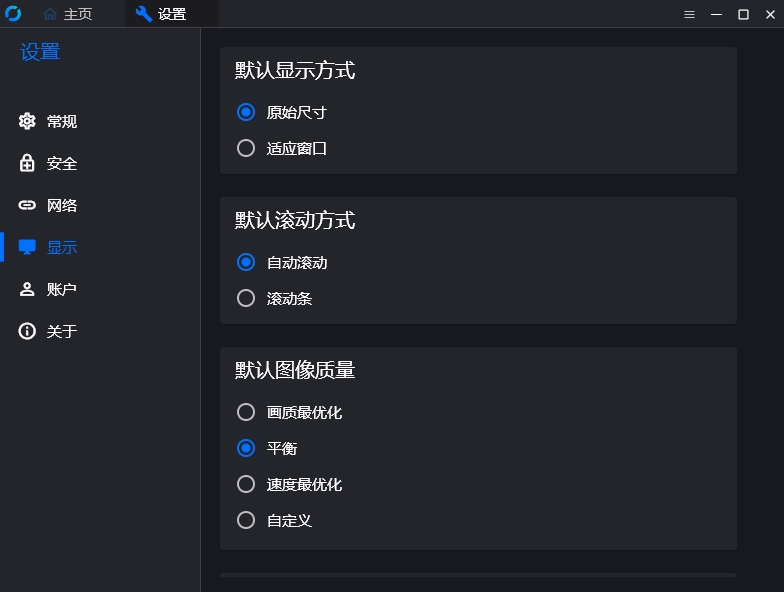Select 画质最优化 image quality
The width and height of the screenshot is (784, 592).
pos(246,412)
